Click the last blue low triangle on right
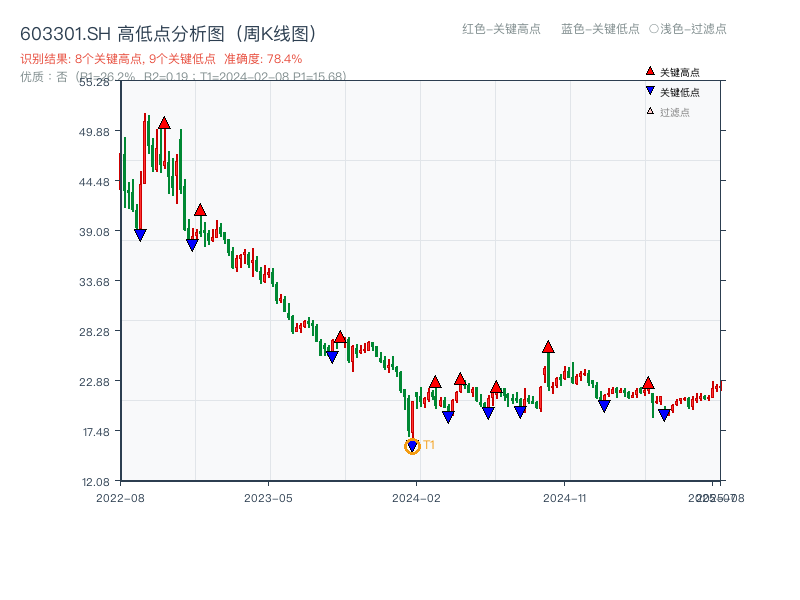This screenshot has width=800, height=600. point(664,415)
